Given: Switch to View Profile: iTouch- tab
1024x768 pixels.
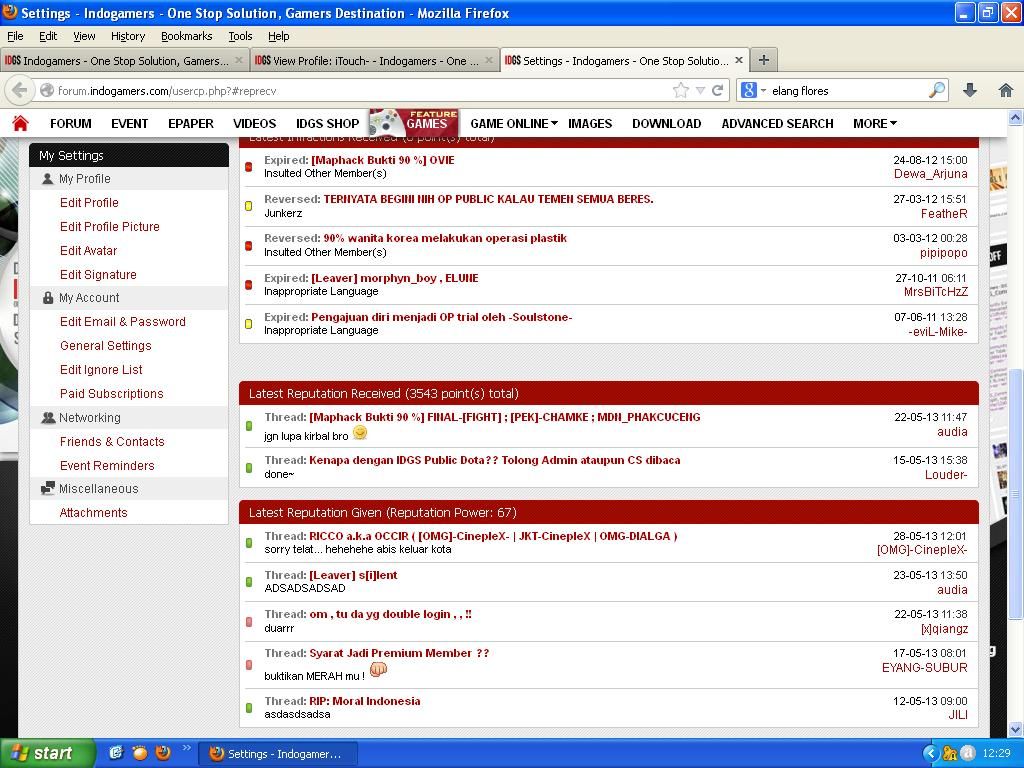Looking at the screenshot, I should pos(374,60).
